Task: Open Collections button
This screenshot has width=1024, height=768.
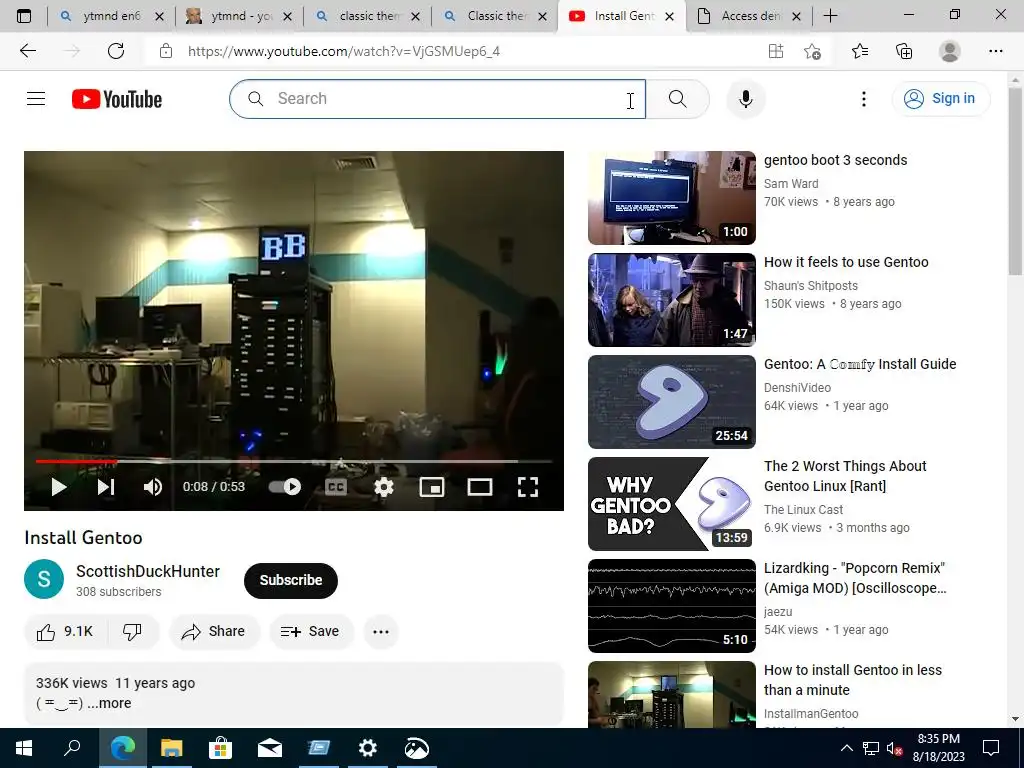Action: tap(904, 51)
